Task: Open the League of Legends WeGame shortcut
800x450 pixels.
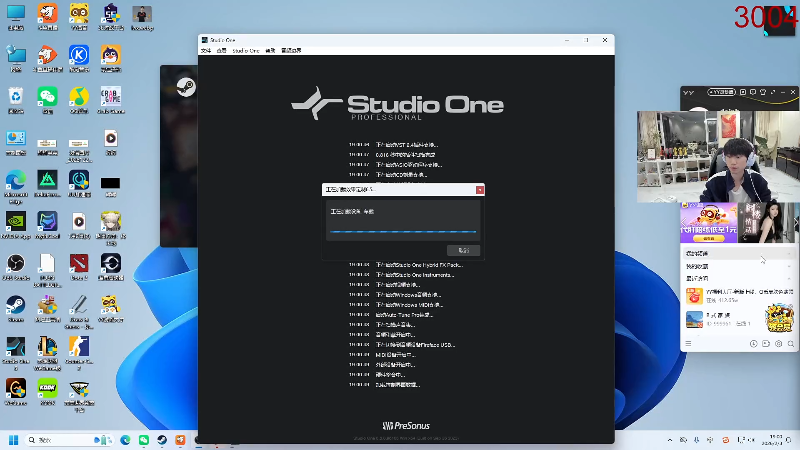Action: [47, 347]
